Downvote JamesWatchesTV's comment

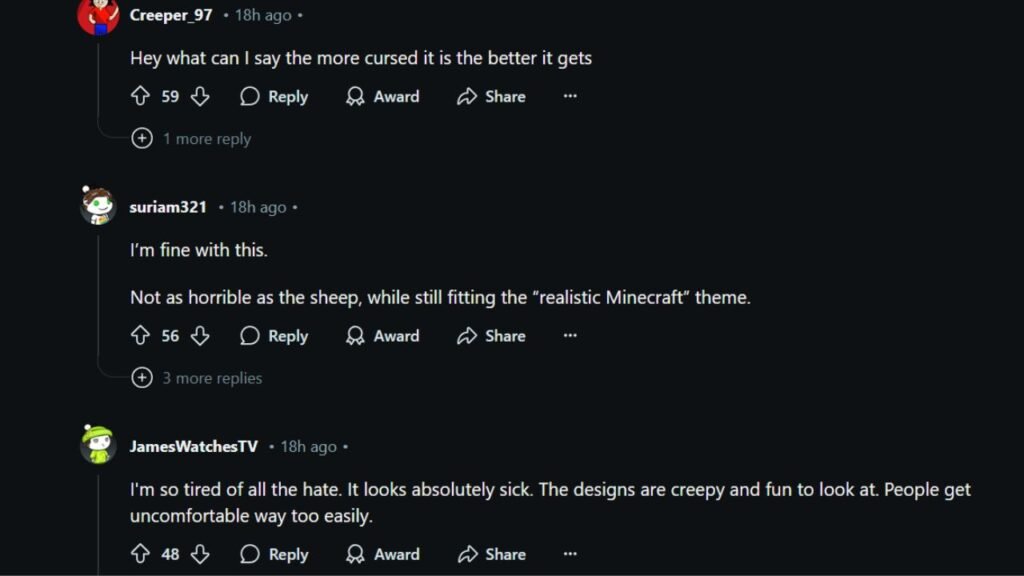[200, 554]
